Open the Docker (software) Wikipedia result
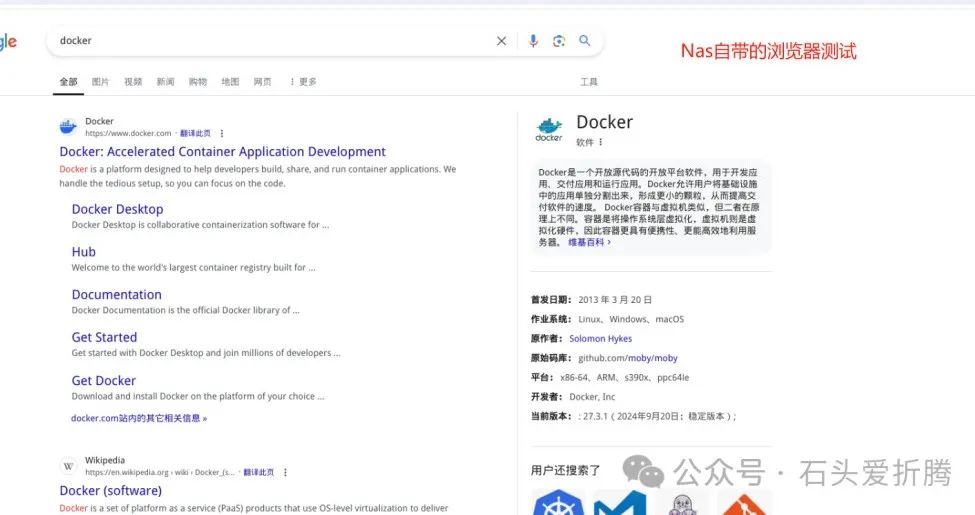975x515 pixels. (x=111, y=491)
